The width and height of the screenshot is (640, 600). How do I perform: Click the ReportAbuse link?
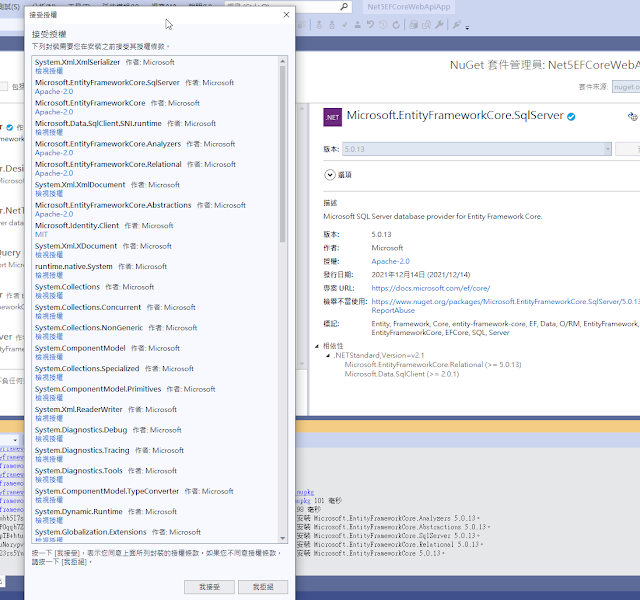click(393, 311)
